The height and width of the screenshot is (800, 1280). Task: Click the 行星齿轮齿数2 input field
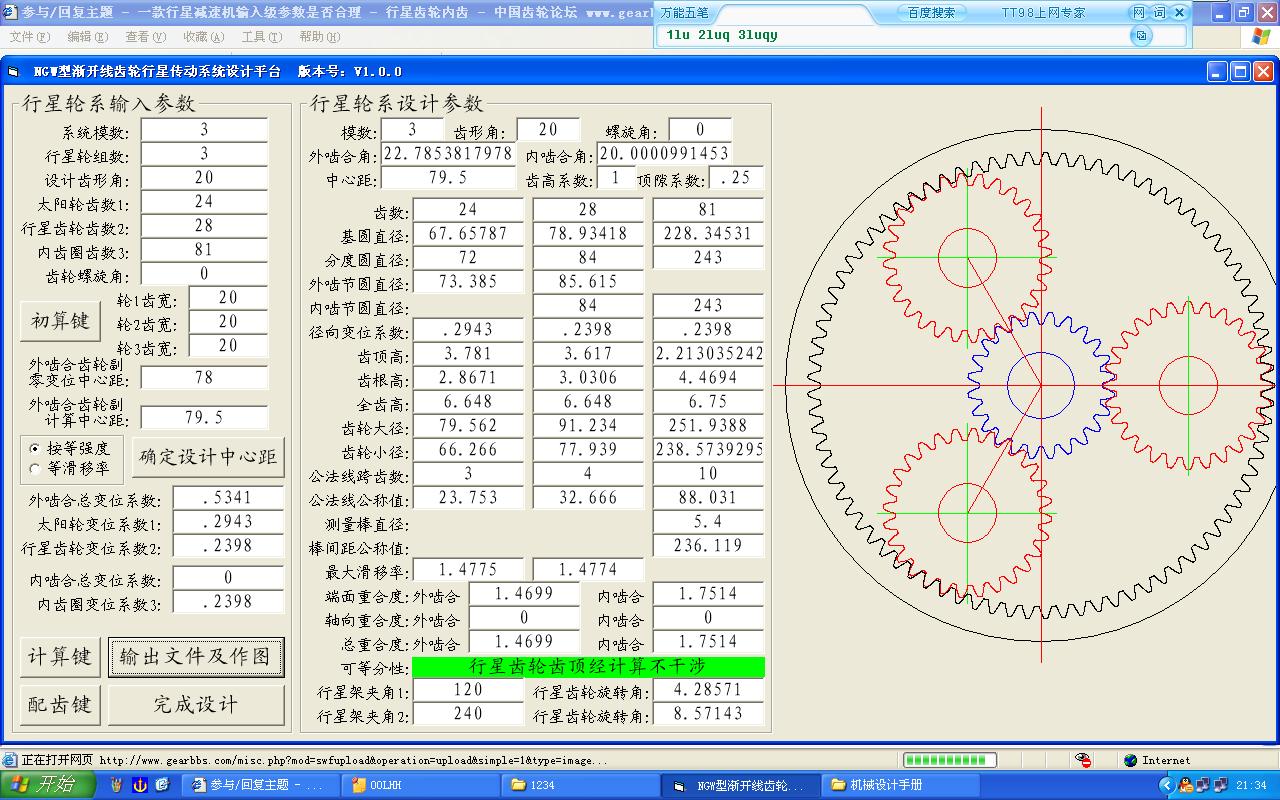pyautogui.click(x=204, y=226)
